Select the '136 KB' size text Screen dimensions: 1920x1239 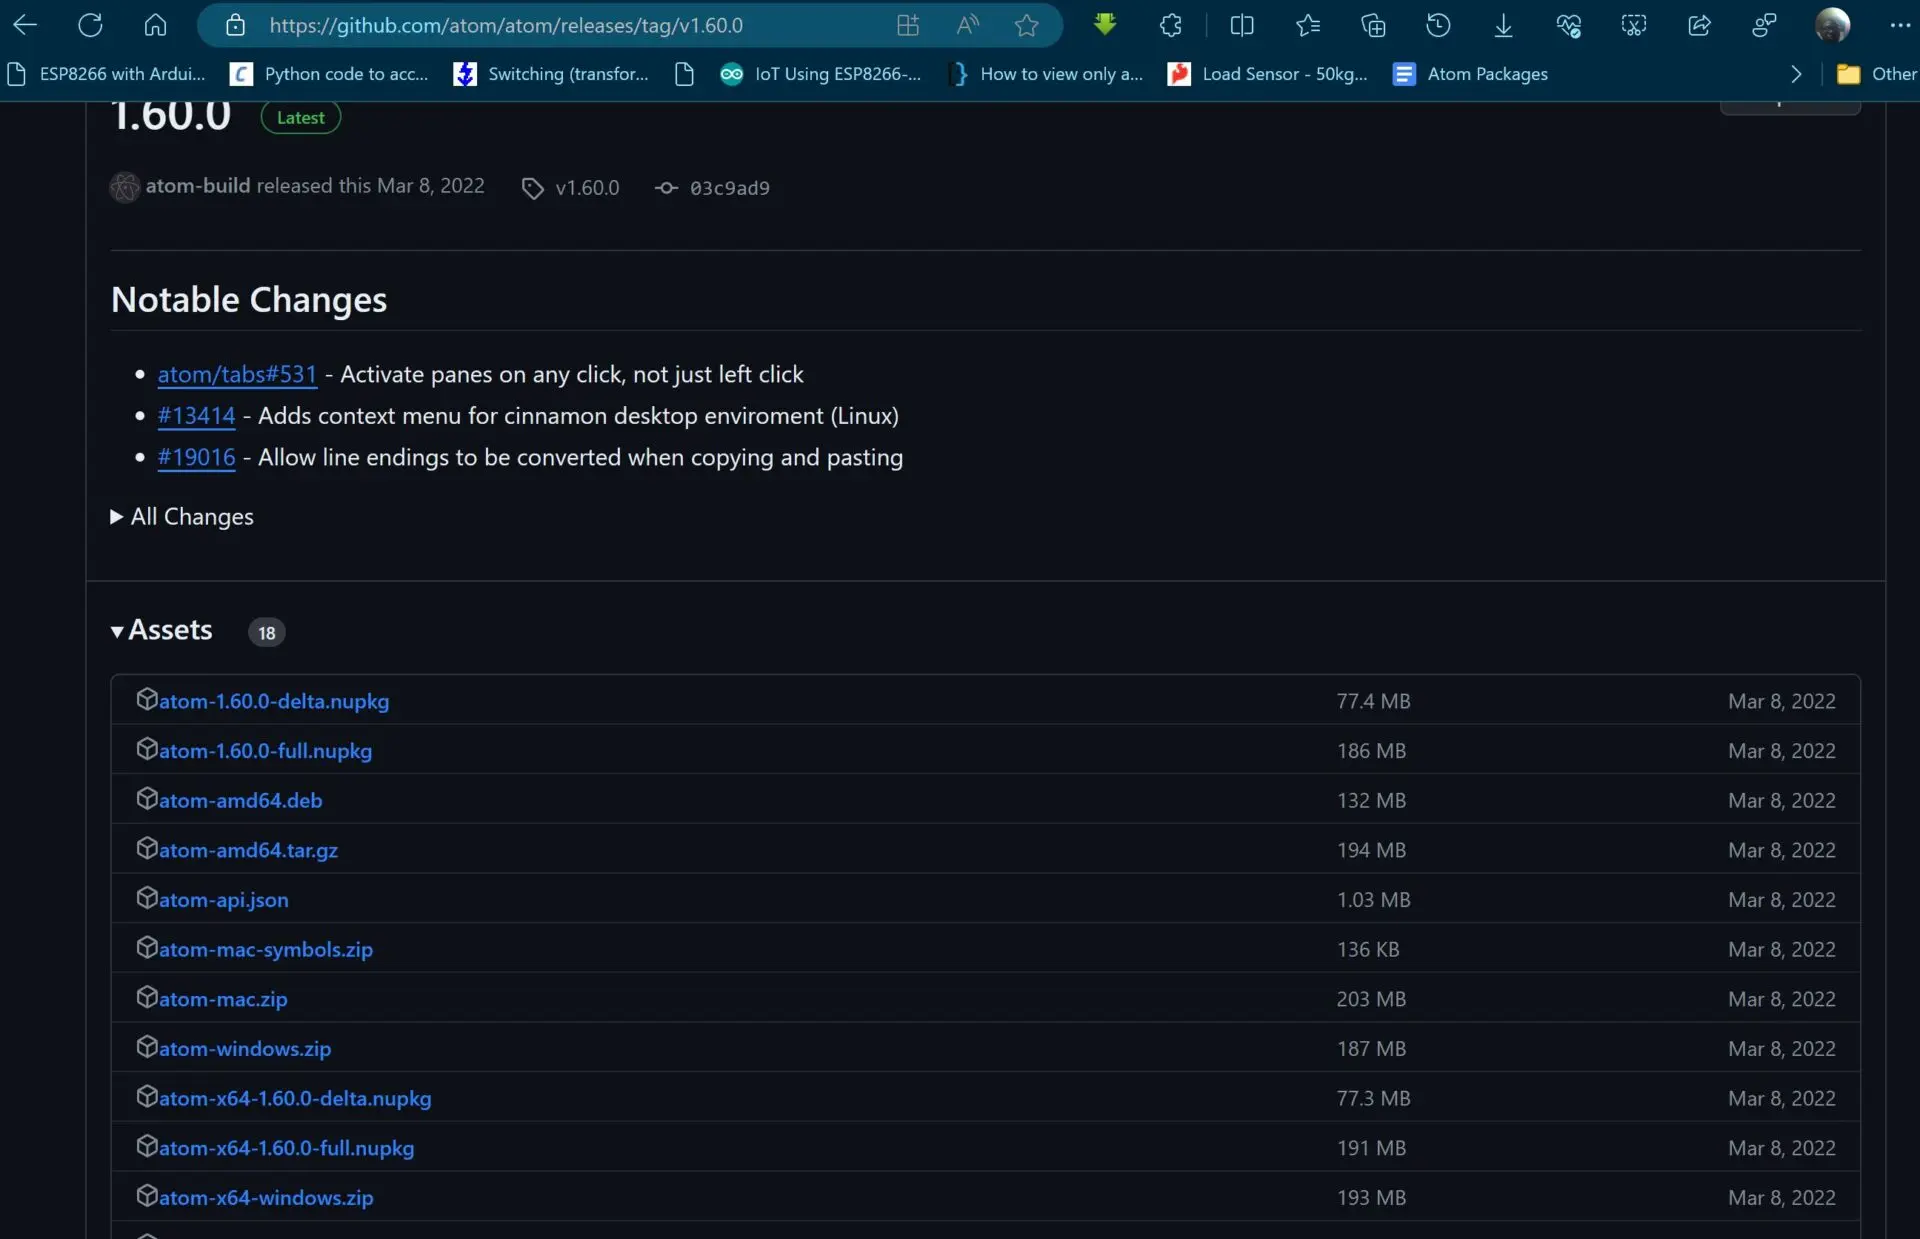[x=1368, y=949]
